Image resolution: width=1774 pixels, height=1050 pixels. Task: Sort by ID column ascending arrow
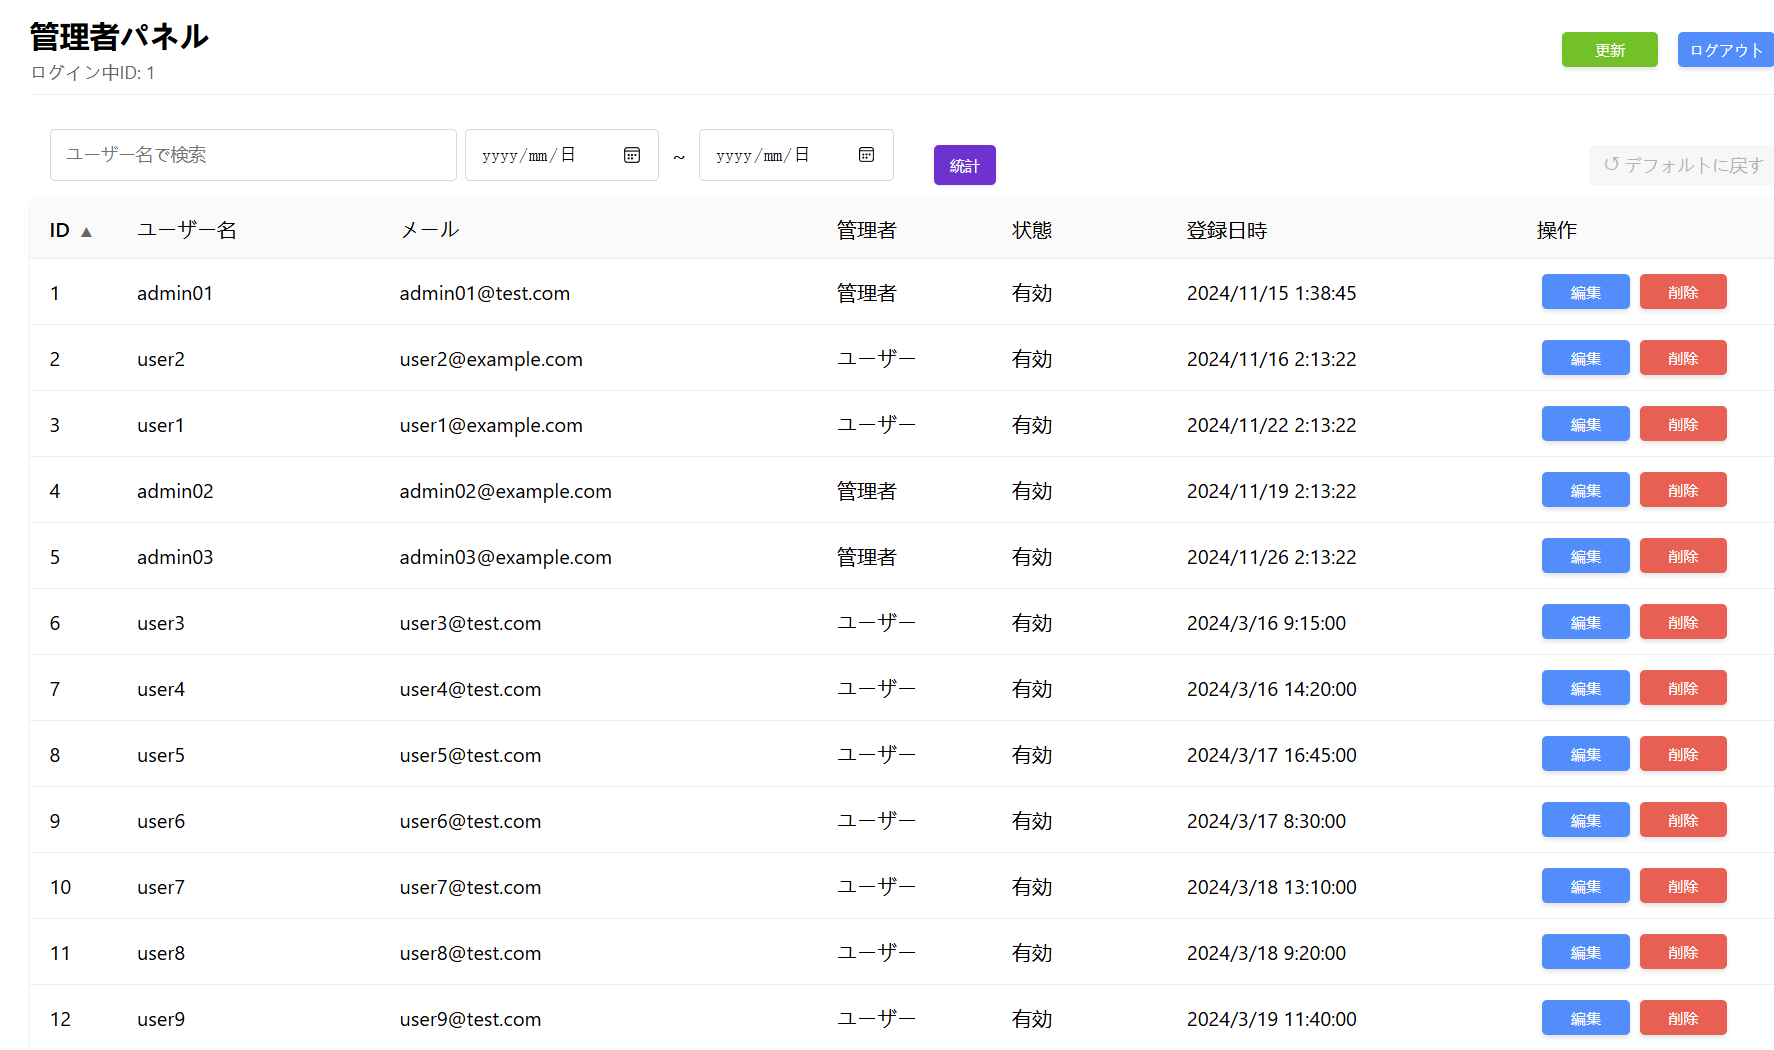(86, 232)
